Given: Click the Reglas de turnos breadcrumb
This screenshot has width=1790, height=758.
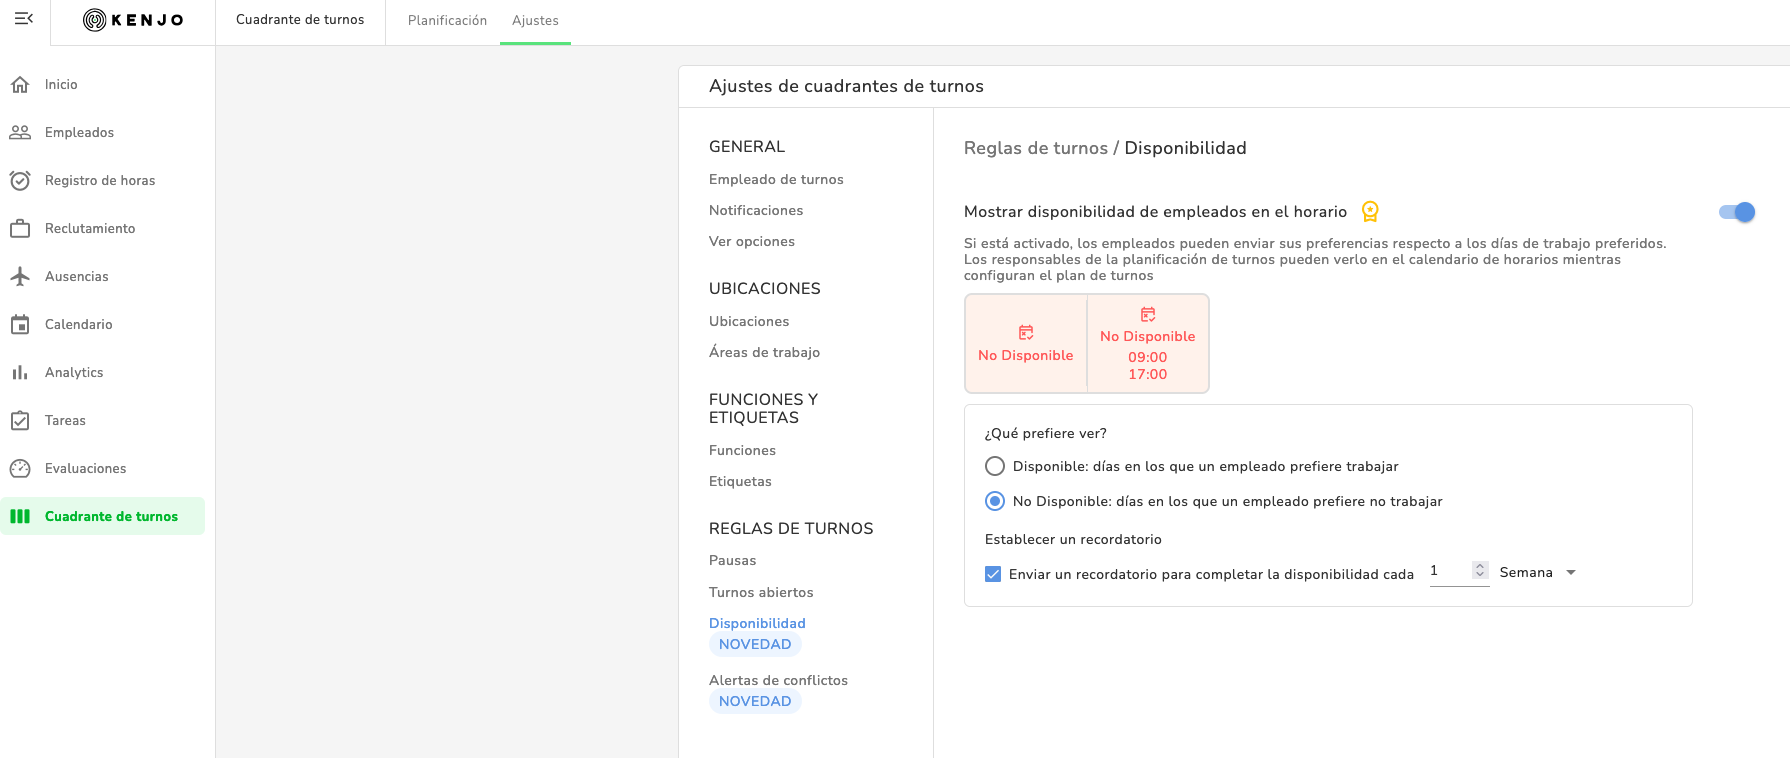Looking at the screenshot, I should [x=1036, y=148].
